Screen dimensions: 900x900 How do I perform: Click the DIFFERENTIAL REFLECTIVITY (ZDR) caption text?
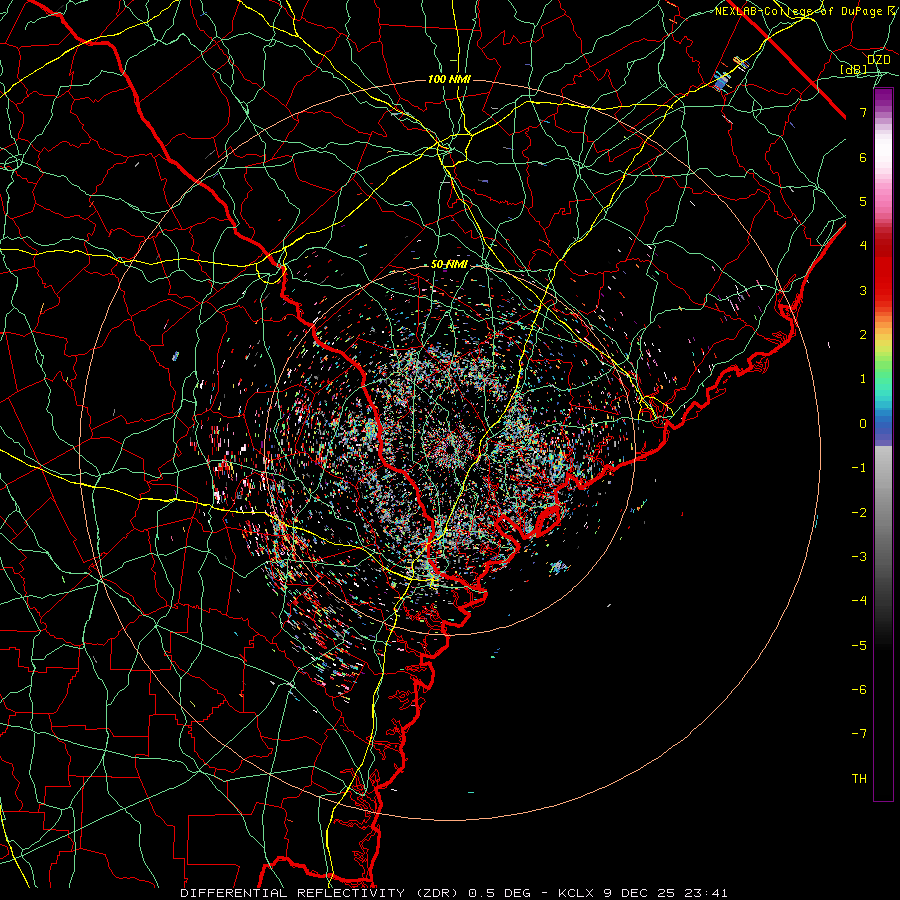(320, 893)
